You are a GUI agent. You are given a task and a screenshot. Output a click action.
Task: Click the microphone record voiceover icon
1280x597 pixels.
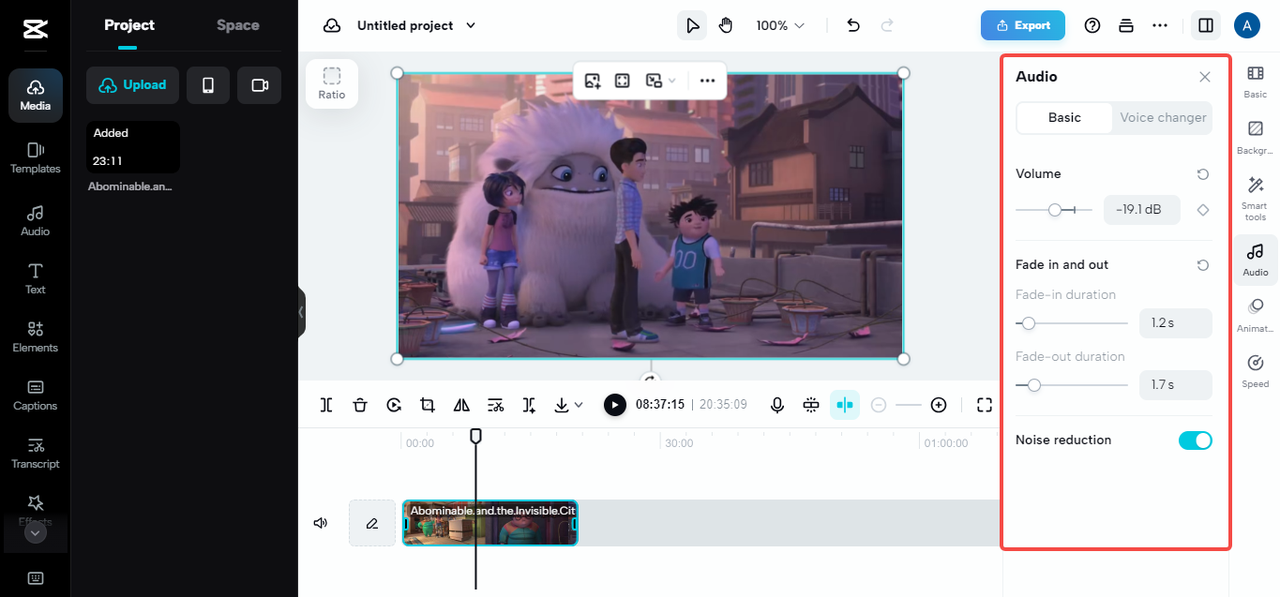(x=777, y=405)
